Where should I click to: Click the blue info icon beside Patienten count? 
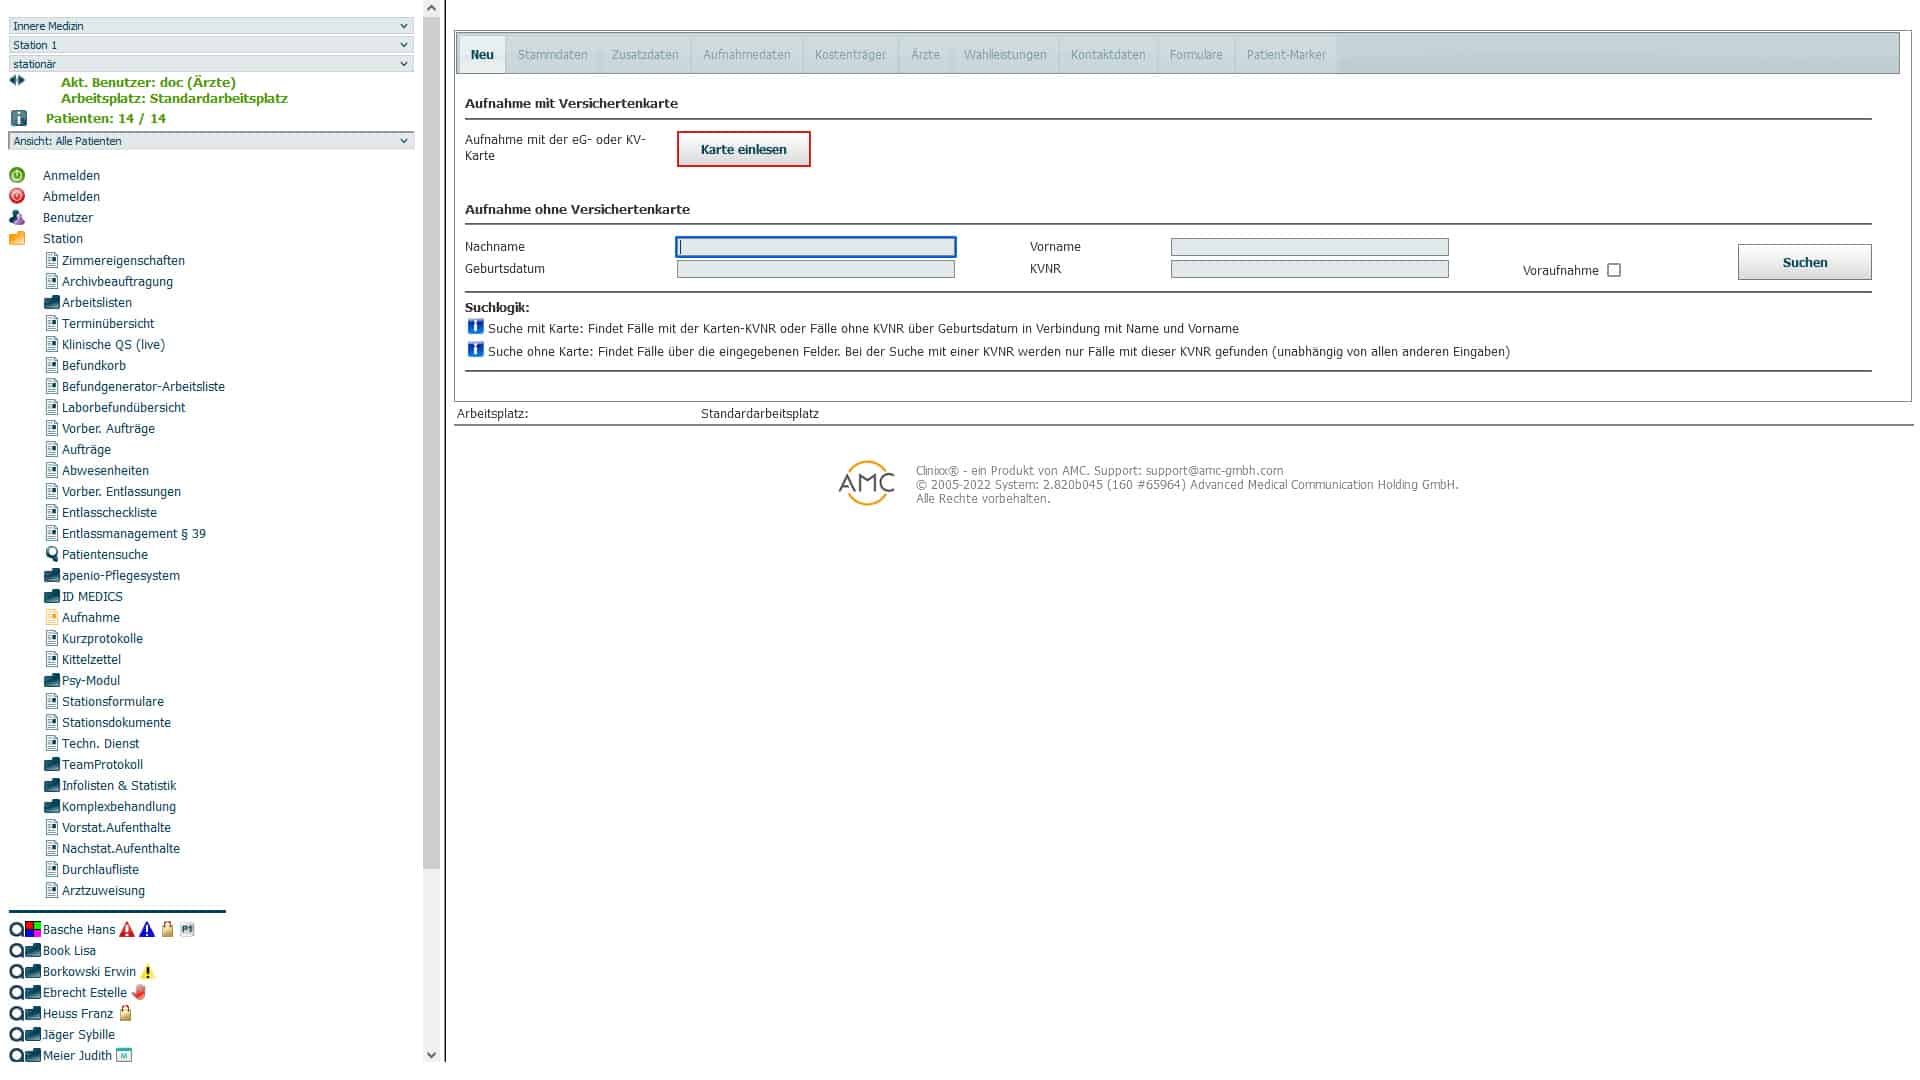(18, 118)
